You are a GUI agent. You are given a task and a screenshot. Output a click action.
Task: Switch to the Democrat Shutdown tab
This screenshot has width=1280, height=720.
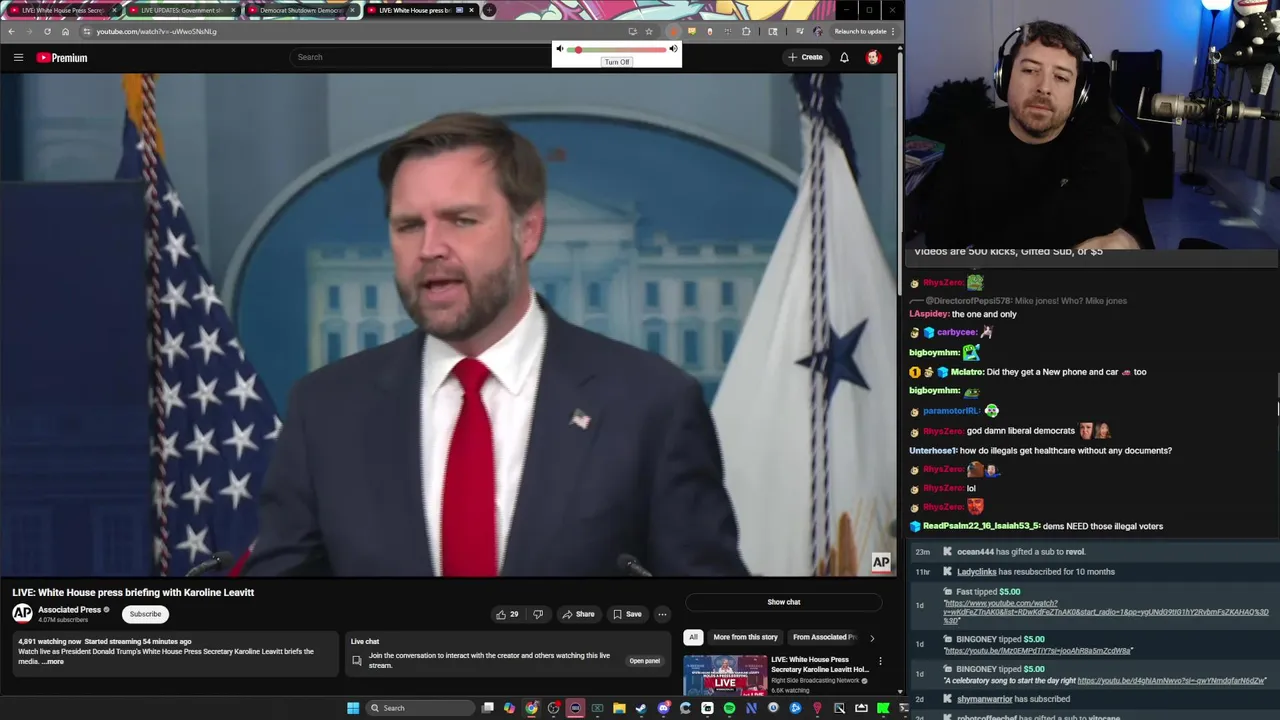301,10
